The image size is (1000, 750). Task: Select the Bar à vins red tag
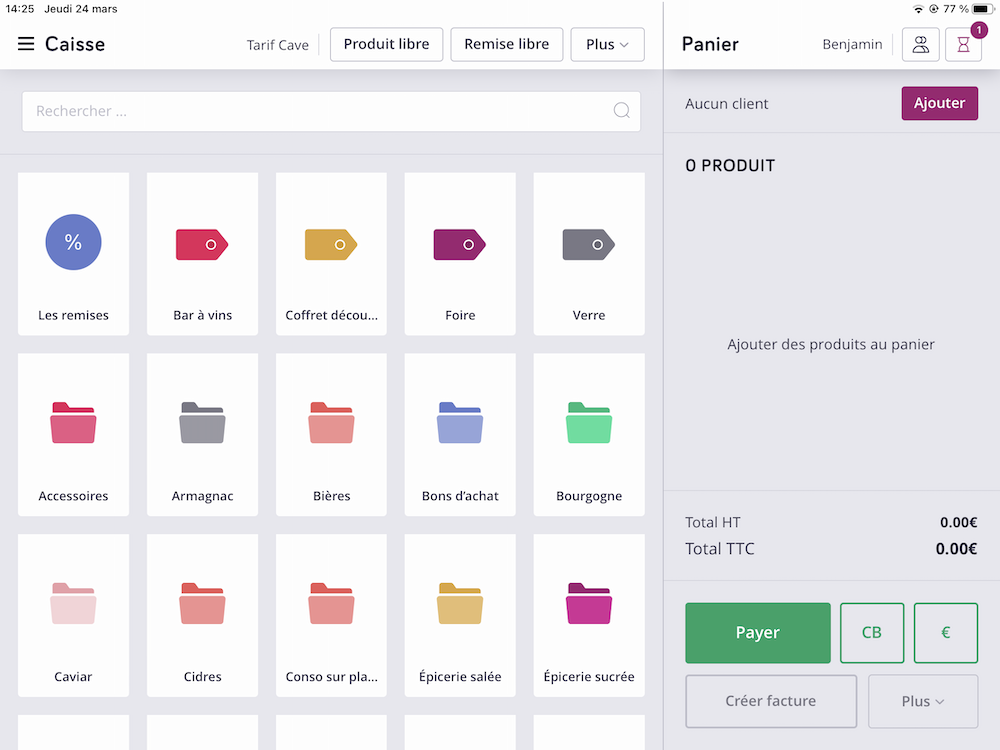[202, 254]
